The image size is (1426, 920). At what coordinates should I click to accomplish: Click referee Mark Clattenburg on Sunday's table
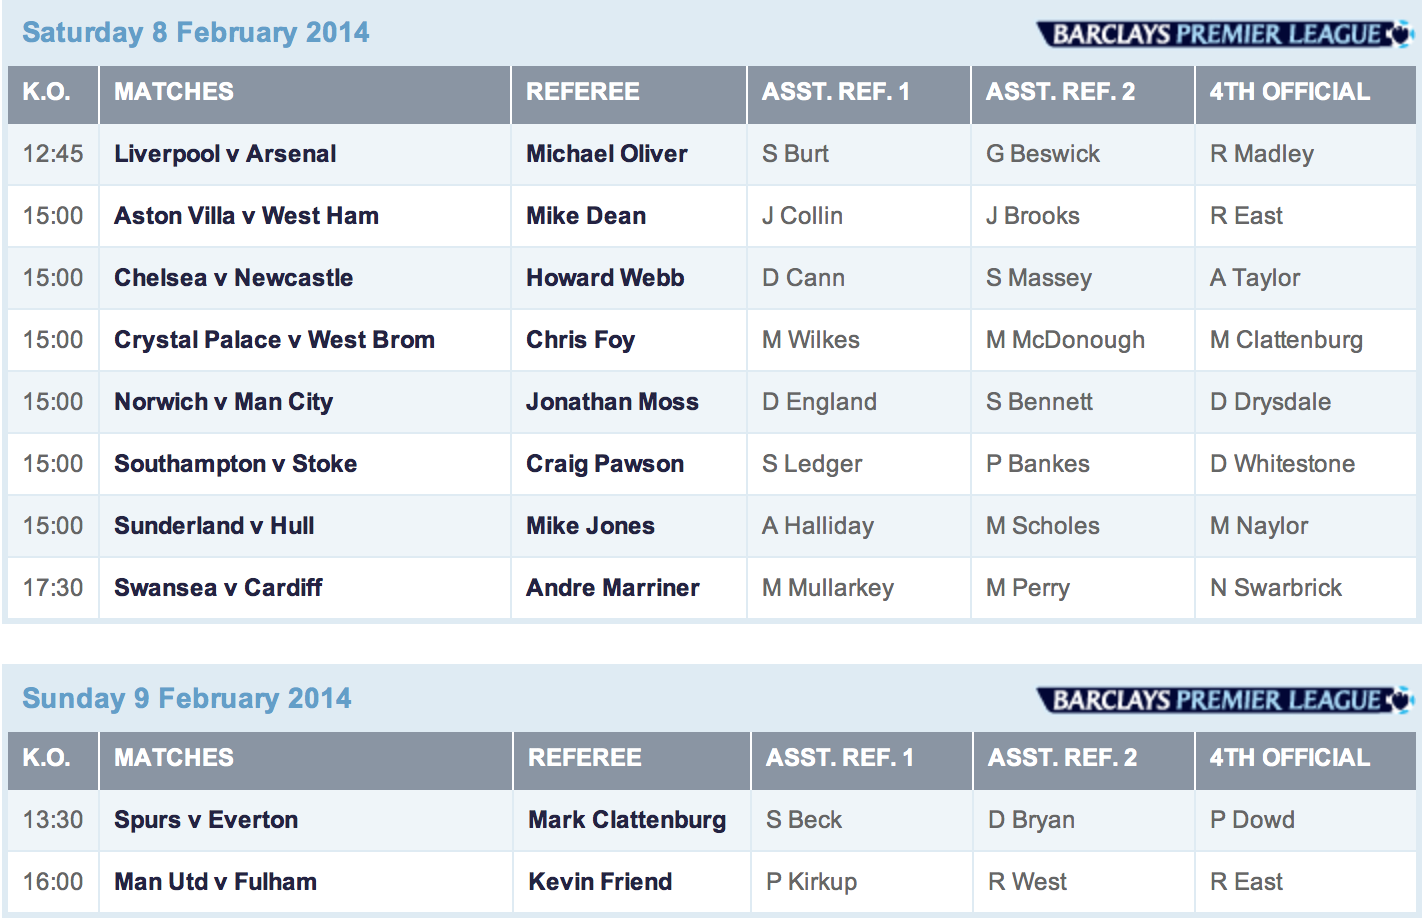[x=627, y=820]
